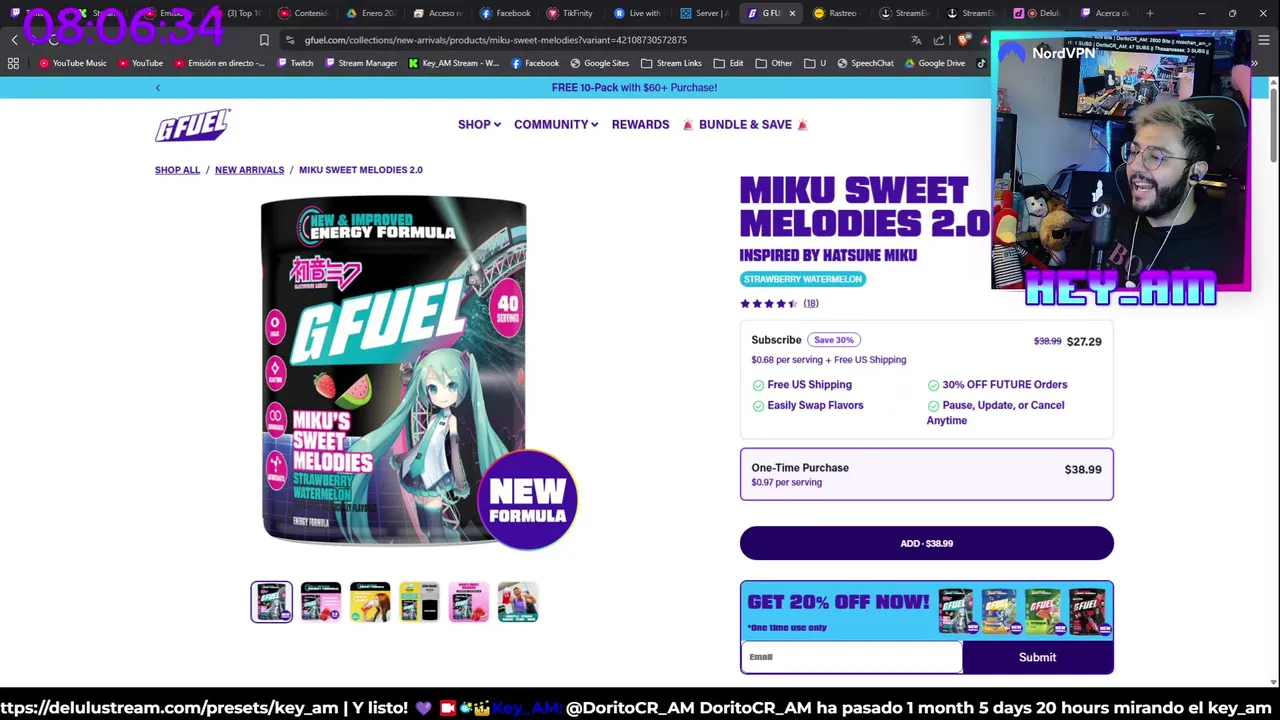The width and height of the screenshot is (1280, 720).
Task: Expand the COMMUNITY dropdown menu
Action: point(556,125)
